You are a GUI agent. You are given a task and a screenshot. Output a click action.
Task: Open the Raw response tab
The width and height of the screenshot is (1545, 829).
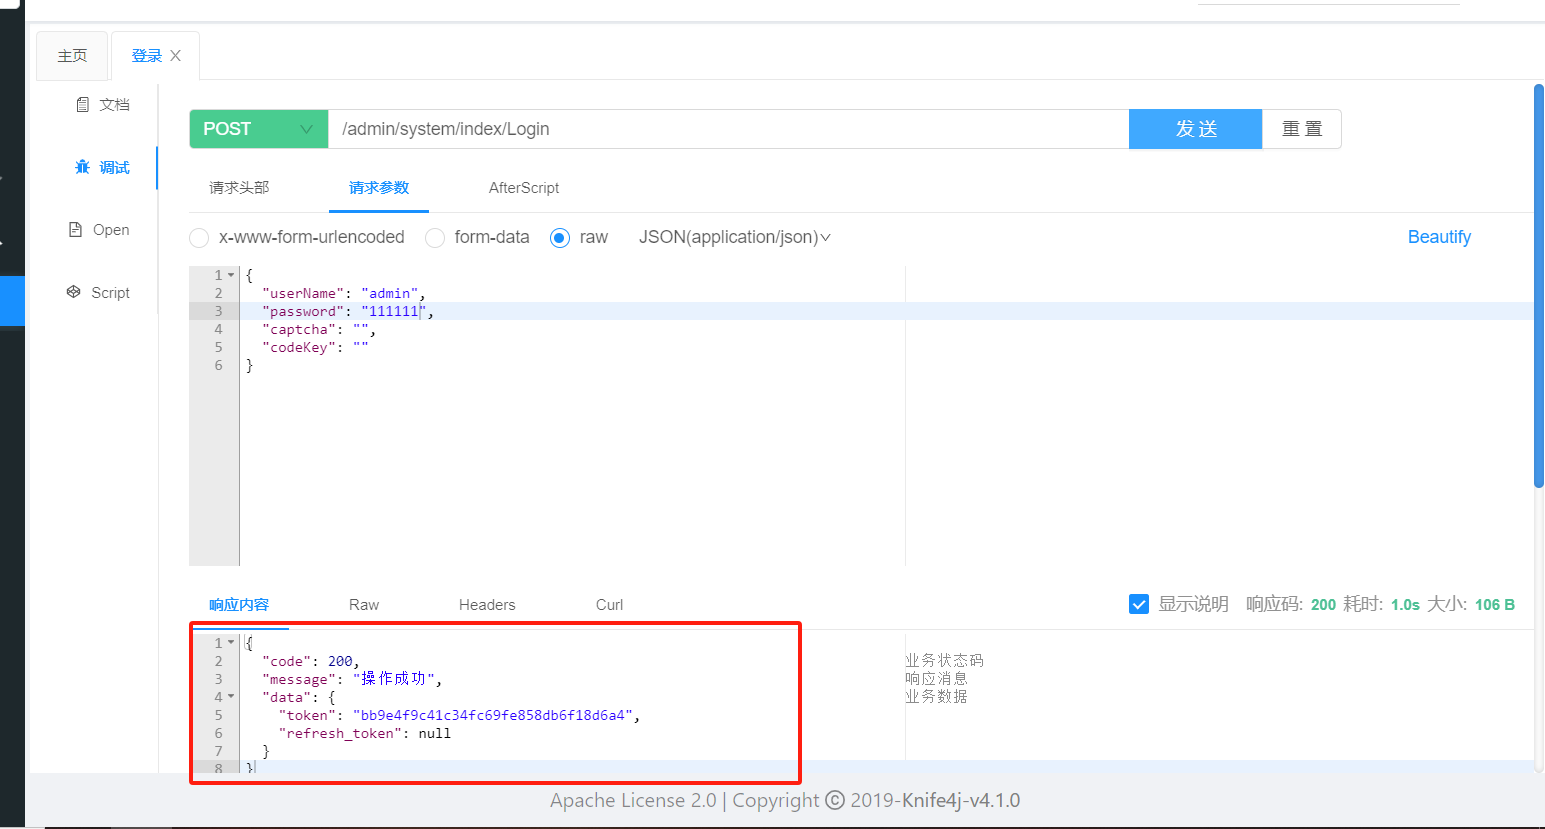(x=364, y=604)
